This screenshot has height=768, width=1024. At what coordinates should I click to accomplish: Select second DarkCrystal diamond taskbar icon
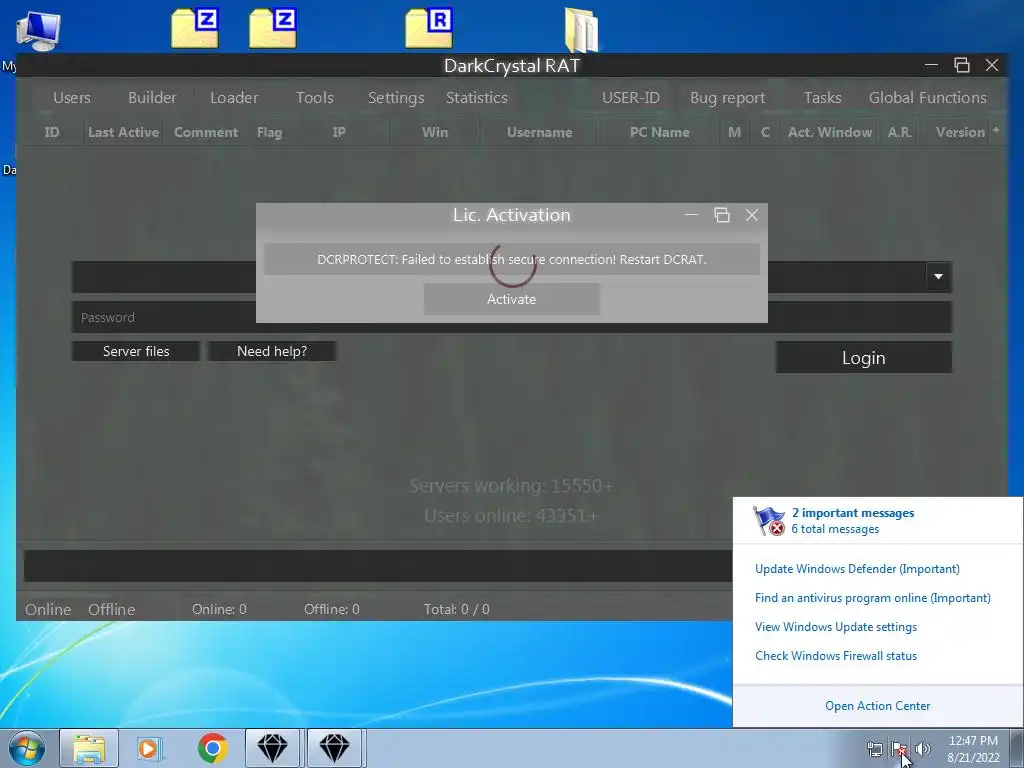334,748
